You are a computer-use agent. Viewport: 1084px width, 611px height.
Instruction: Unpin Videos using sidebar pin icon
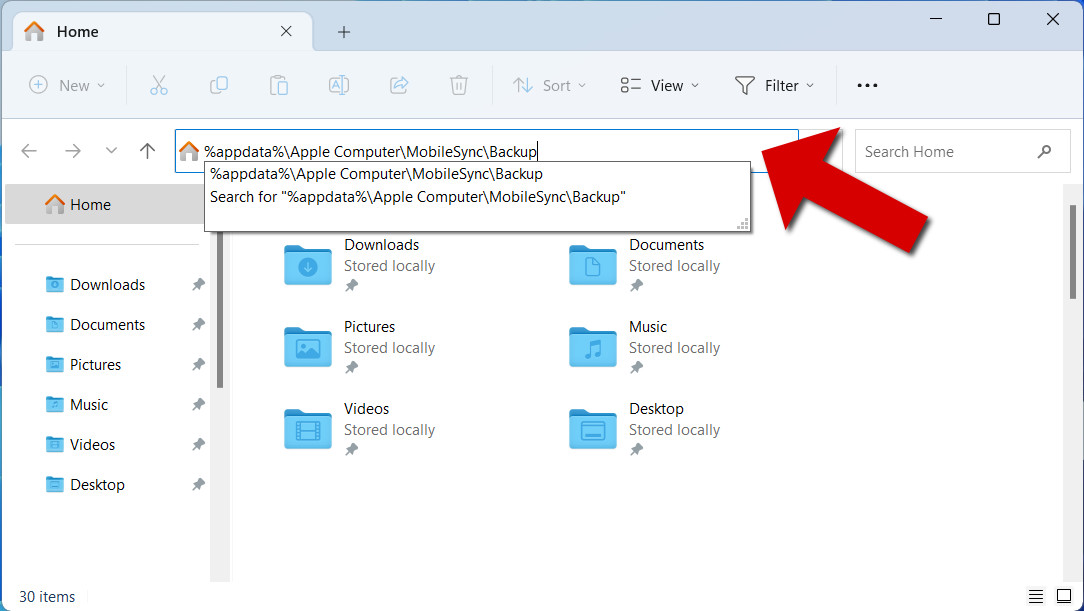click(x=198, y=444)
